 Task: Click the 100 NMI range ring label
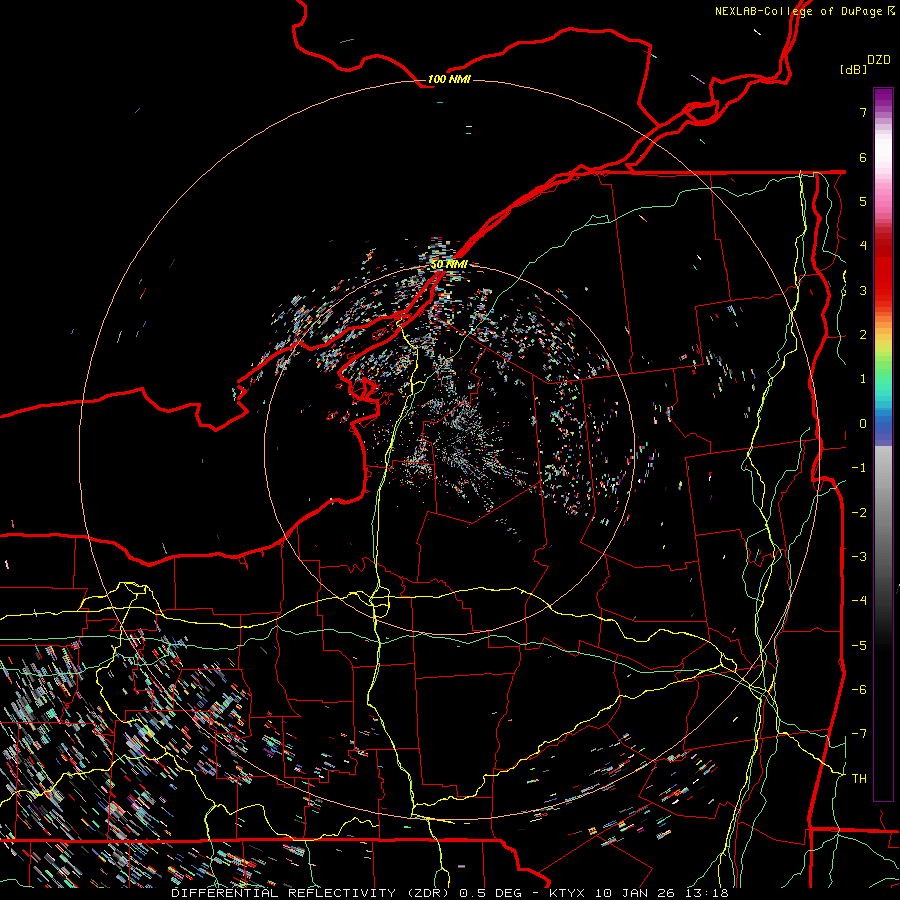449,79
